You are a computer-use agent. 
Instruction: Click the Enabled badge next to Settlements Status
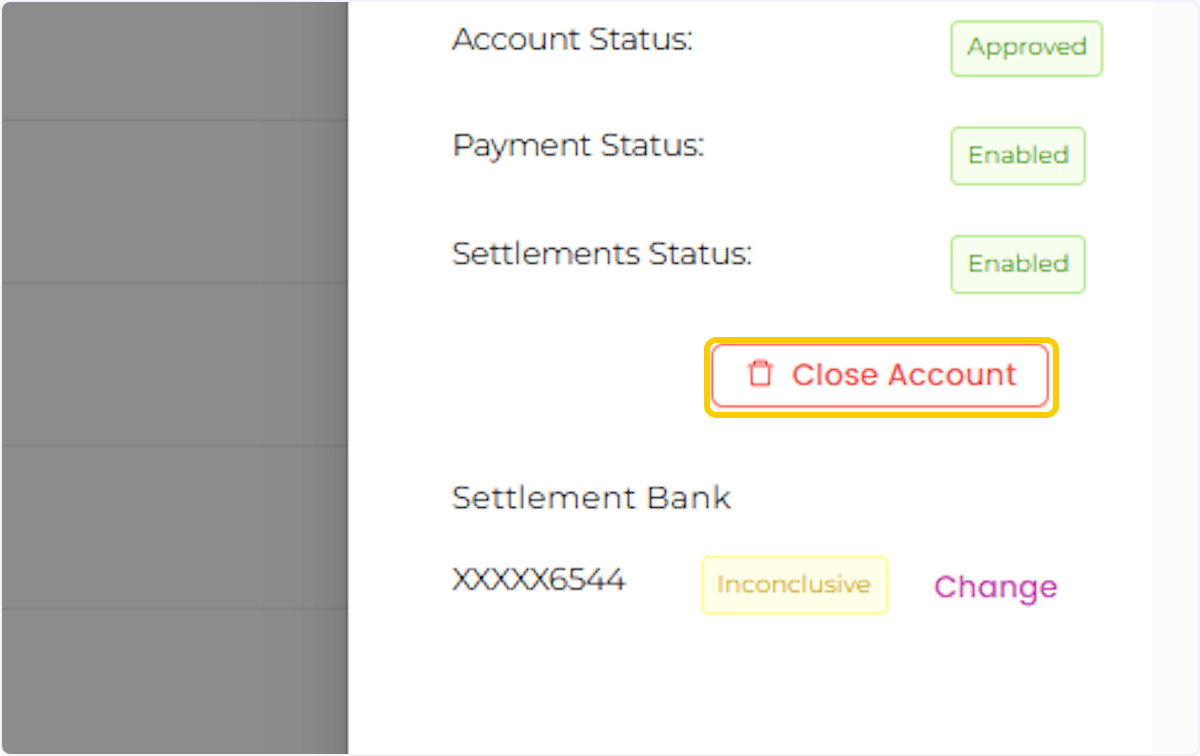(1017, 263)
